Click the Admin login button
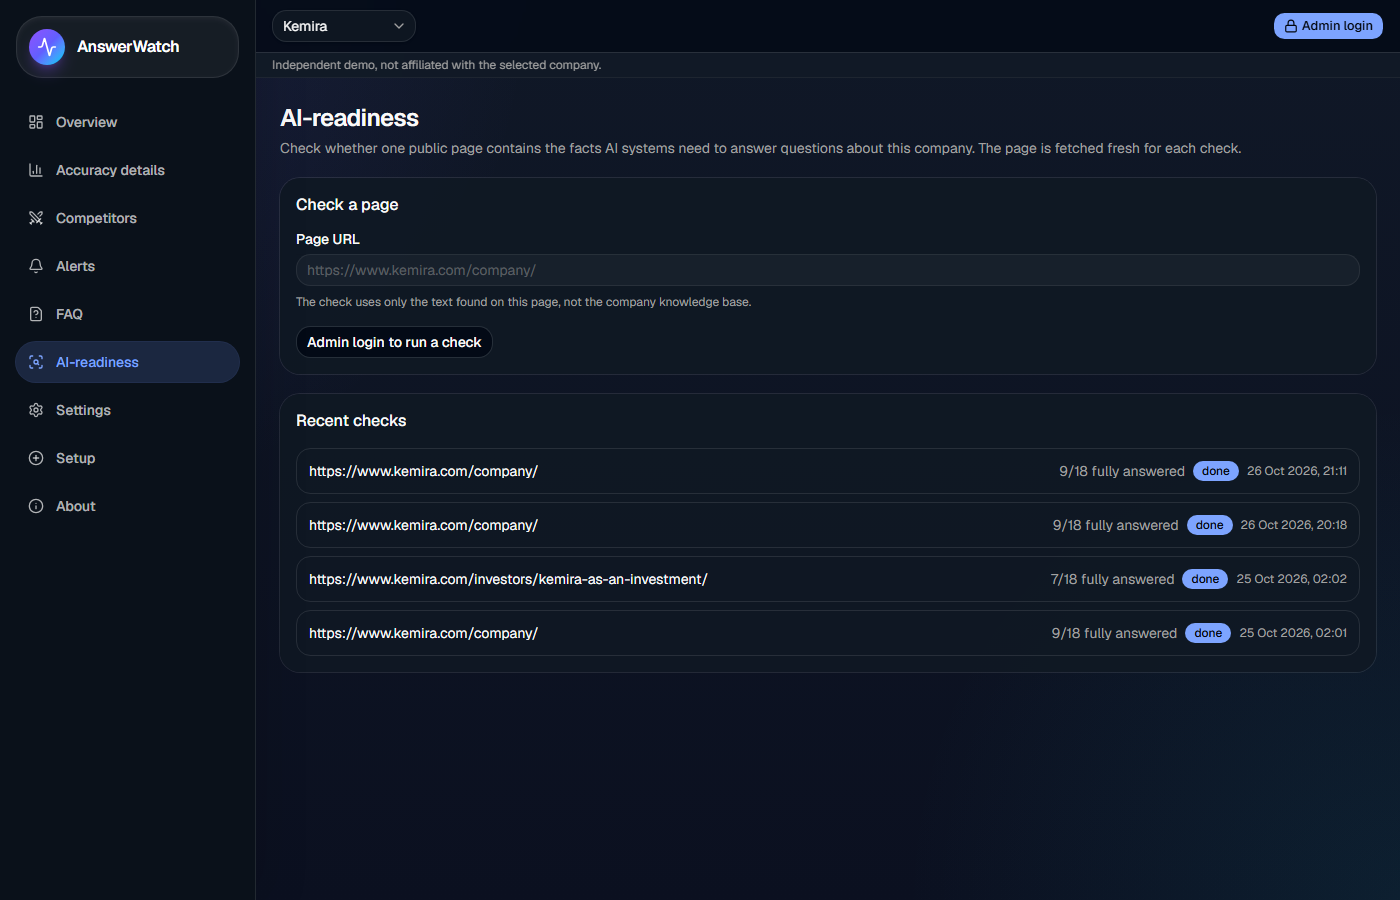 click(1328, 26)
